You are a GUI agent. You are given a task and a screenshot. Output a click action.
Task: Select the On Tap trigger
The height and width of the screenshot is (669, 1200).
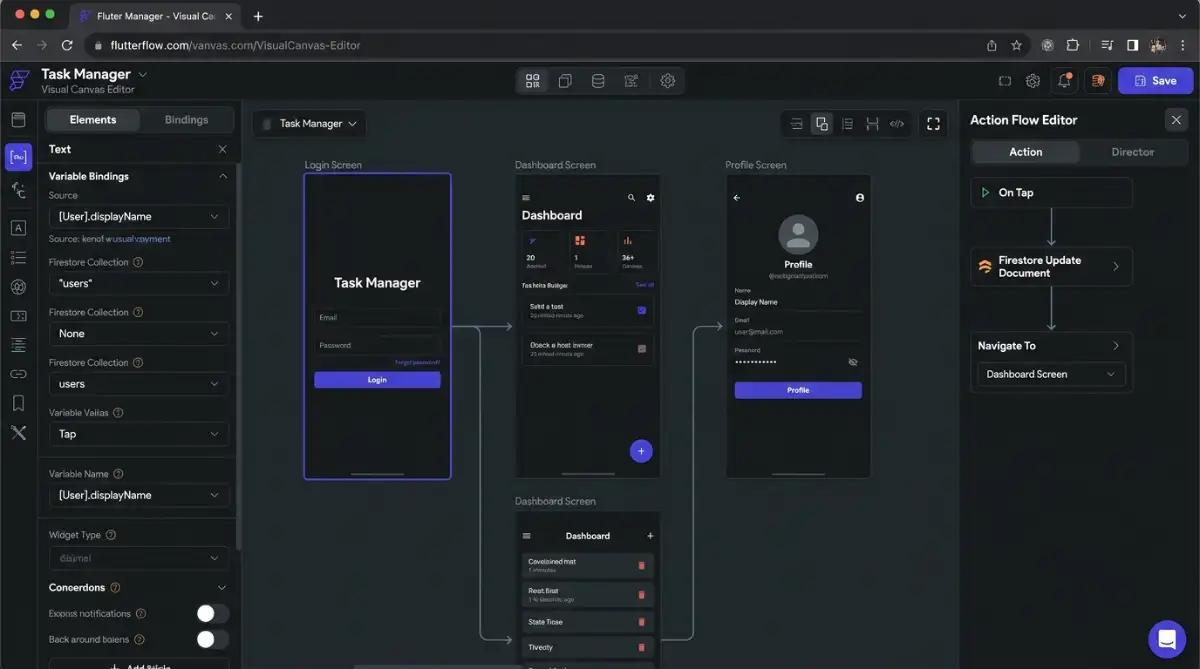click(1051, 192)
